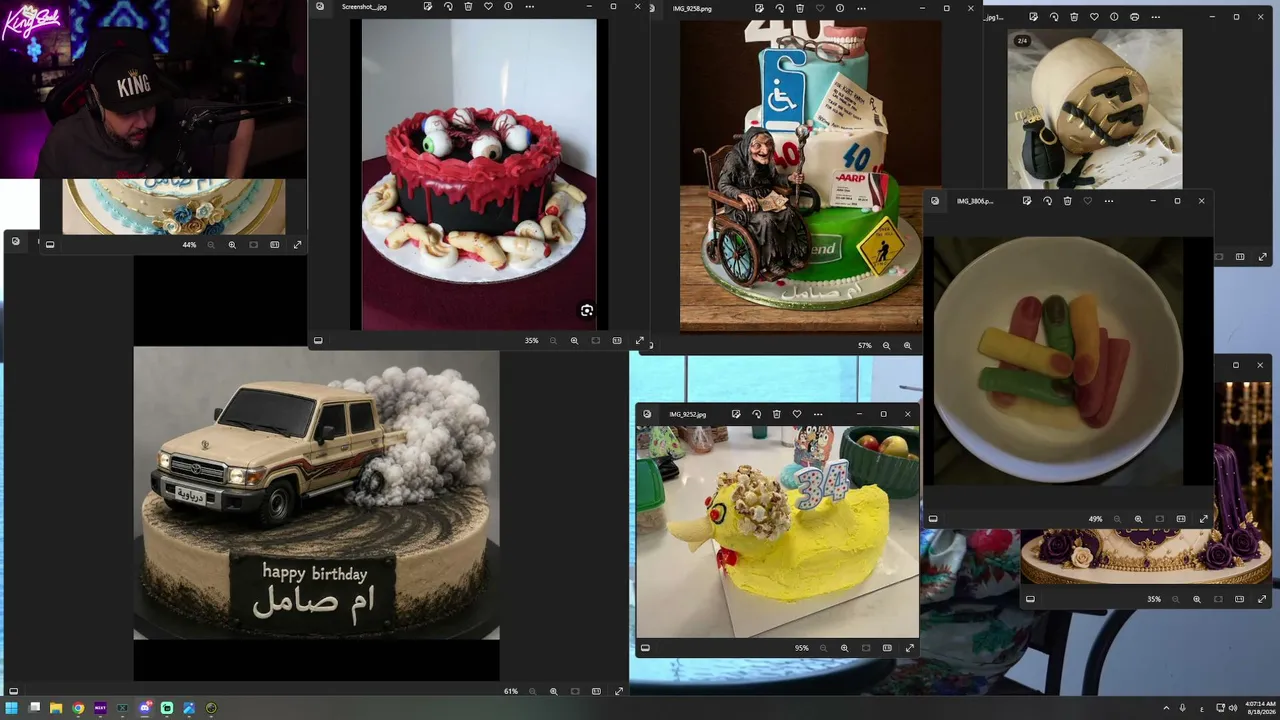Open the See more menu in IMG_3806 window
This screenshot has width=1280, height=720.
tap(1108, 201)
